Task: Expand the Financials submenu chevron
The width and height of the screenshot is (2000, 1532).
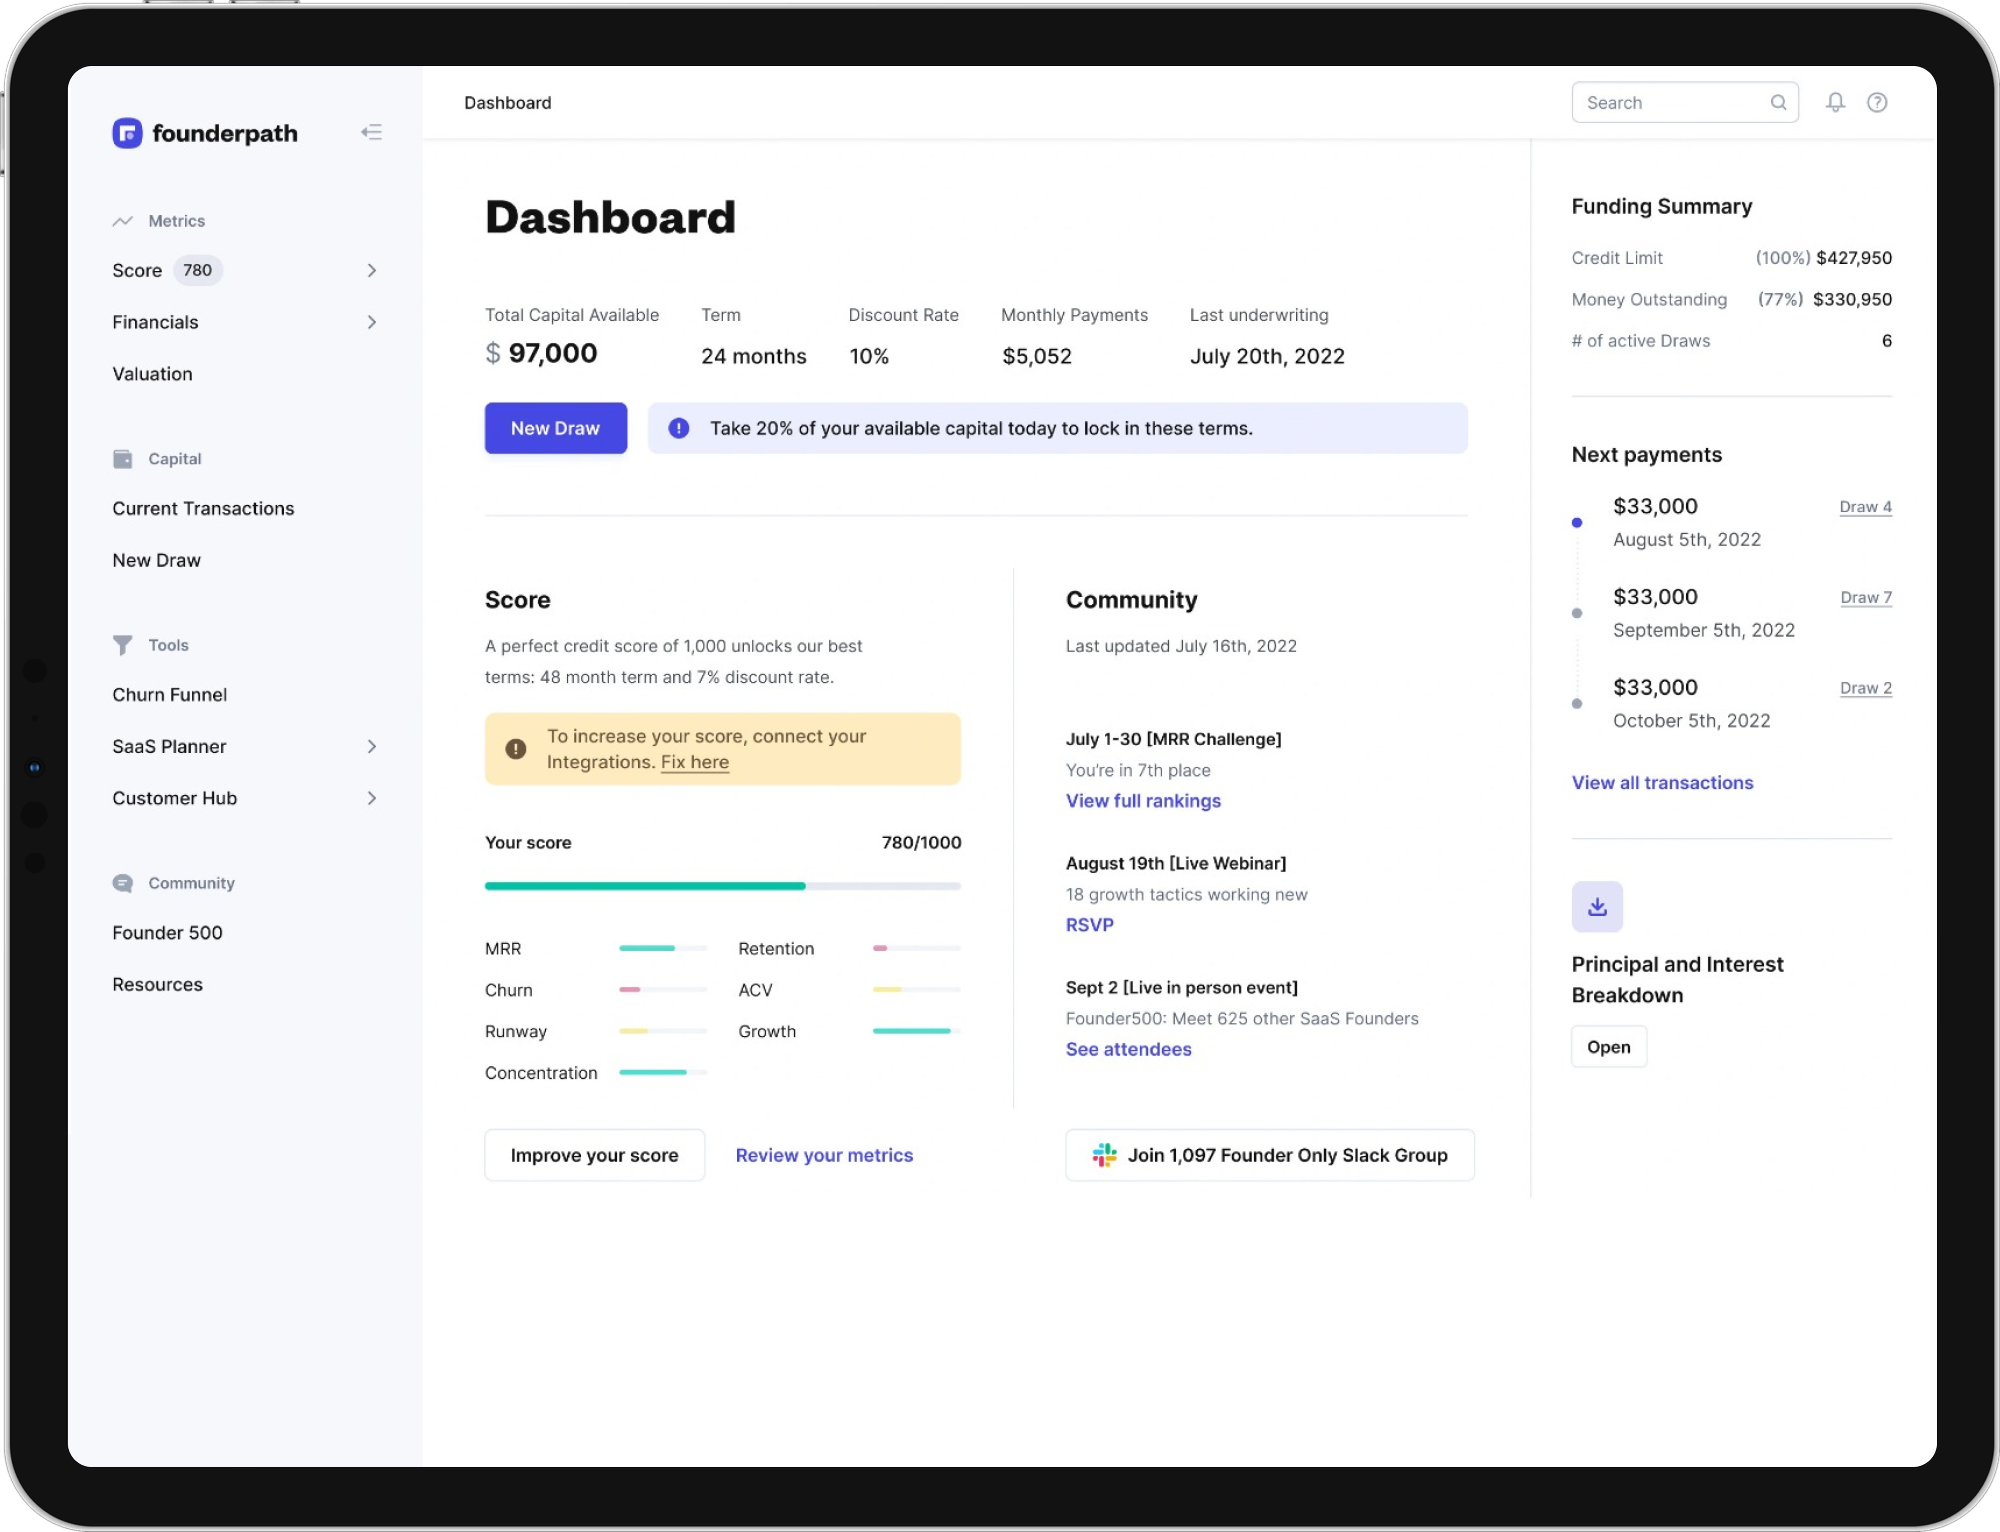Action: [371, 322]
